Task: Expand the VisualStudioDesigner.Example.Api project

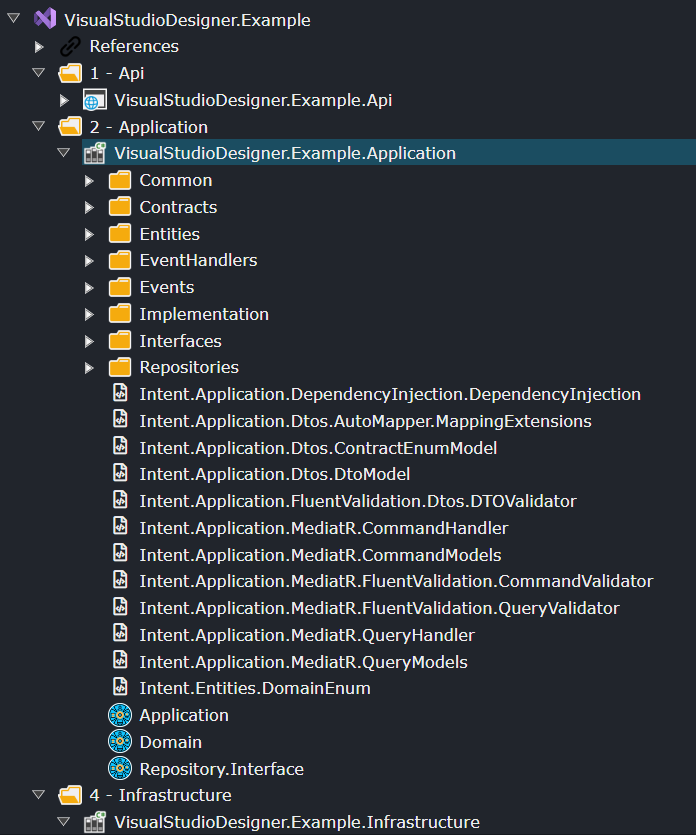Action: (64, 100)
